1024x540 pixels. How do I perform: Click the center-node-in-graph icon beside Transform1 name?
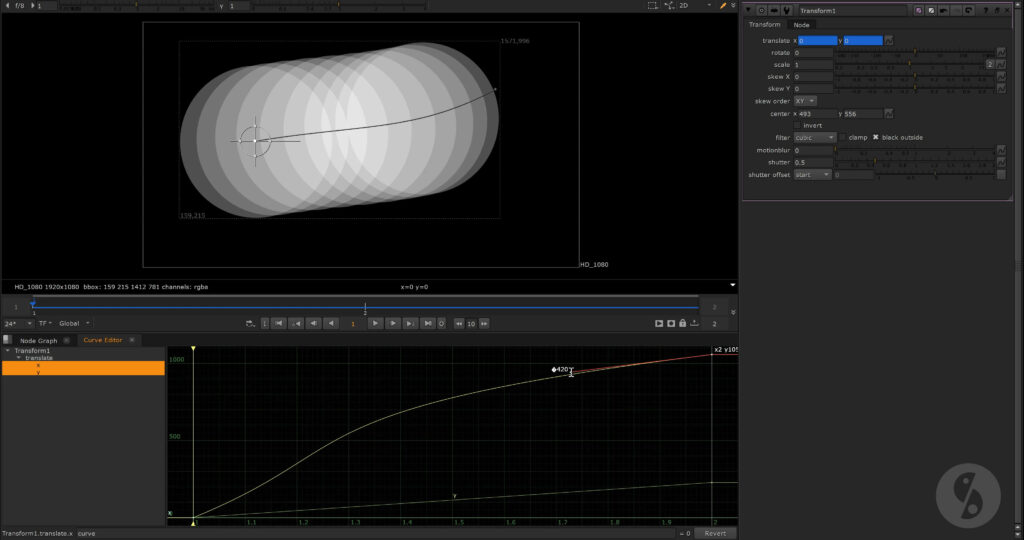(761, 10)
